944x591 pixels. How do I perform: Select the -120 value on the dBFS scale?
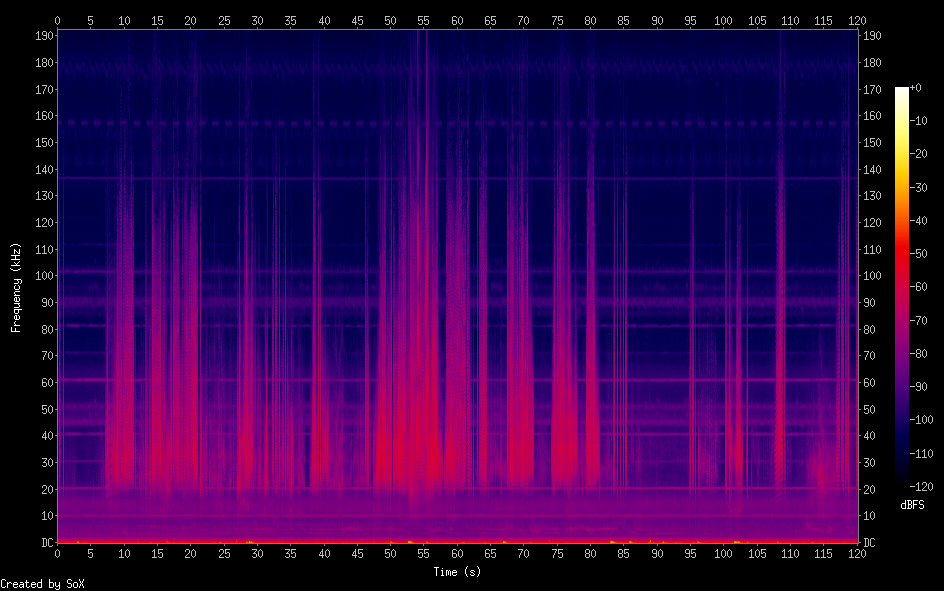(926, 487)
